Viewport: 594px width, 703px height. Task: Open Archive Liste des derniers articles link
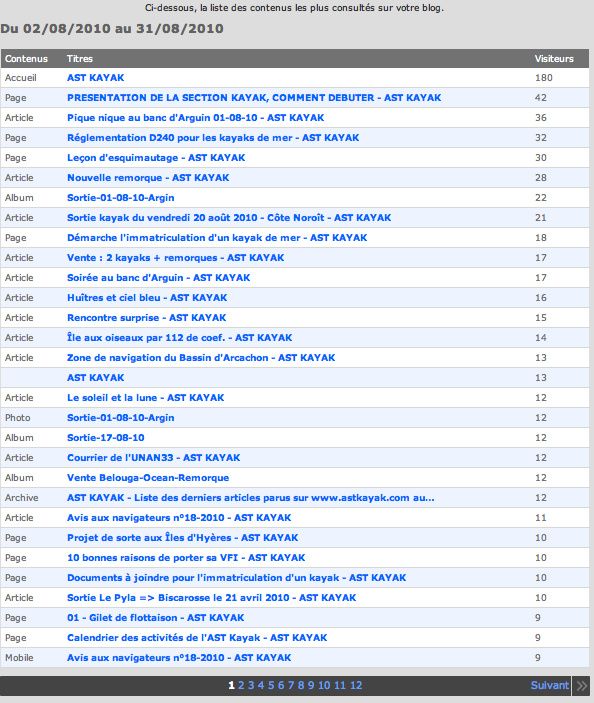[251, 498]
